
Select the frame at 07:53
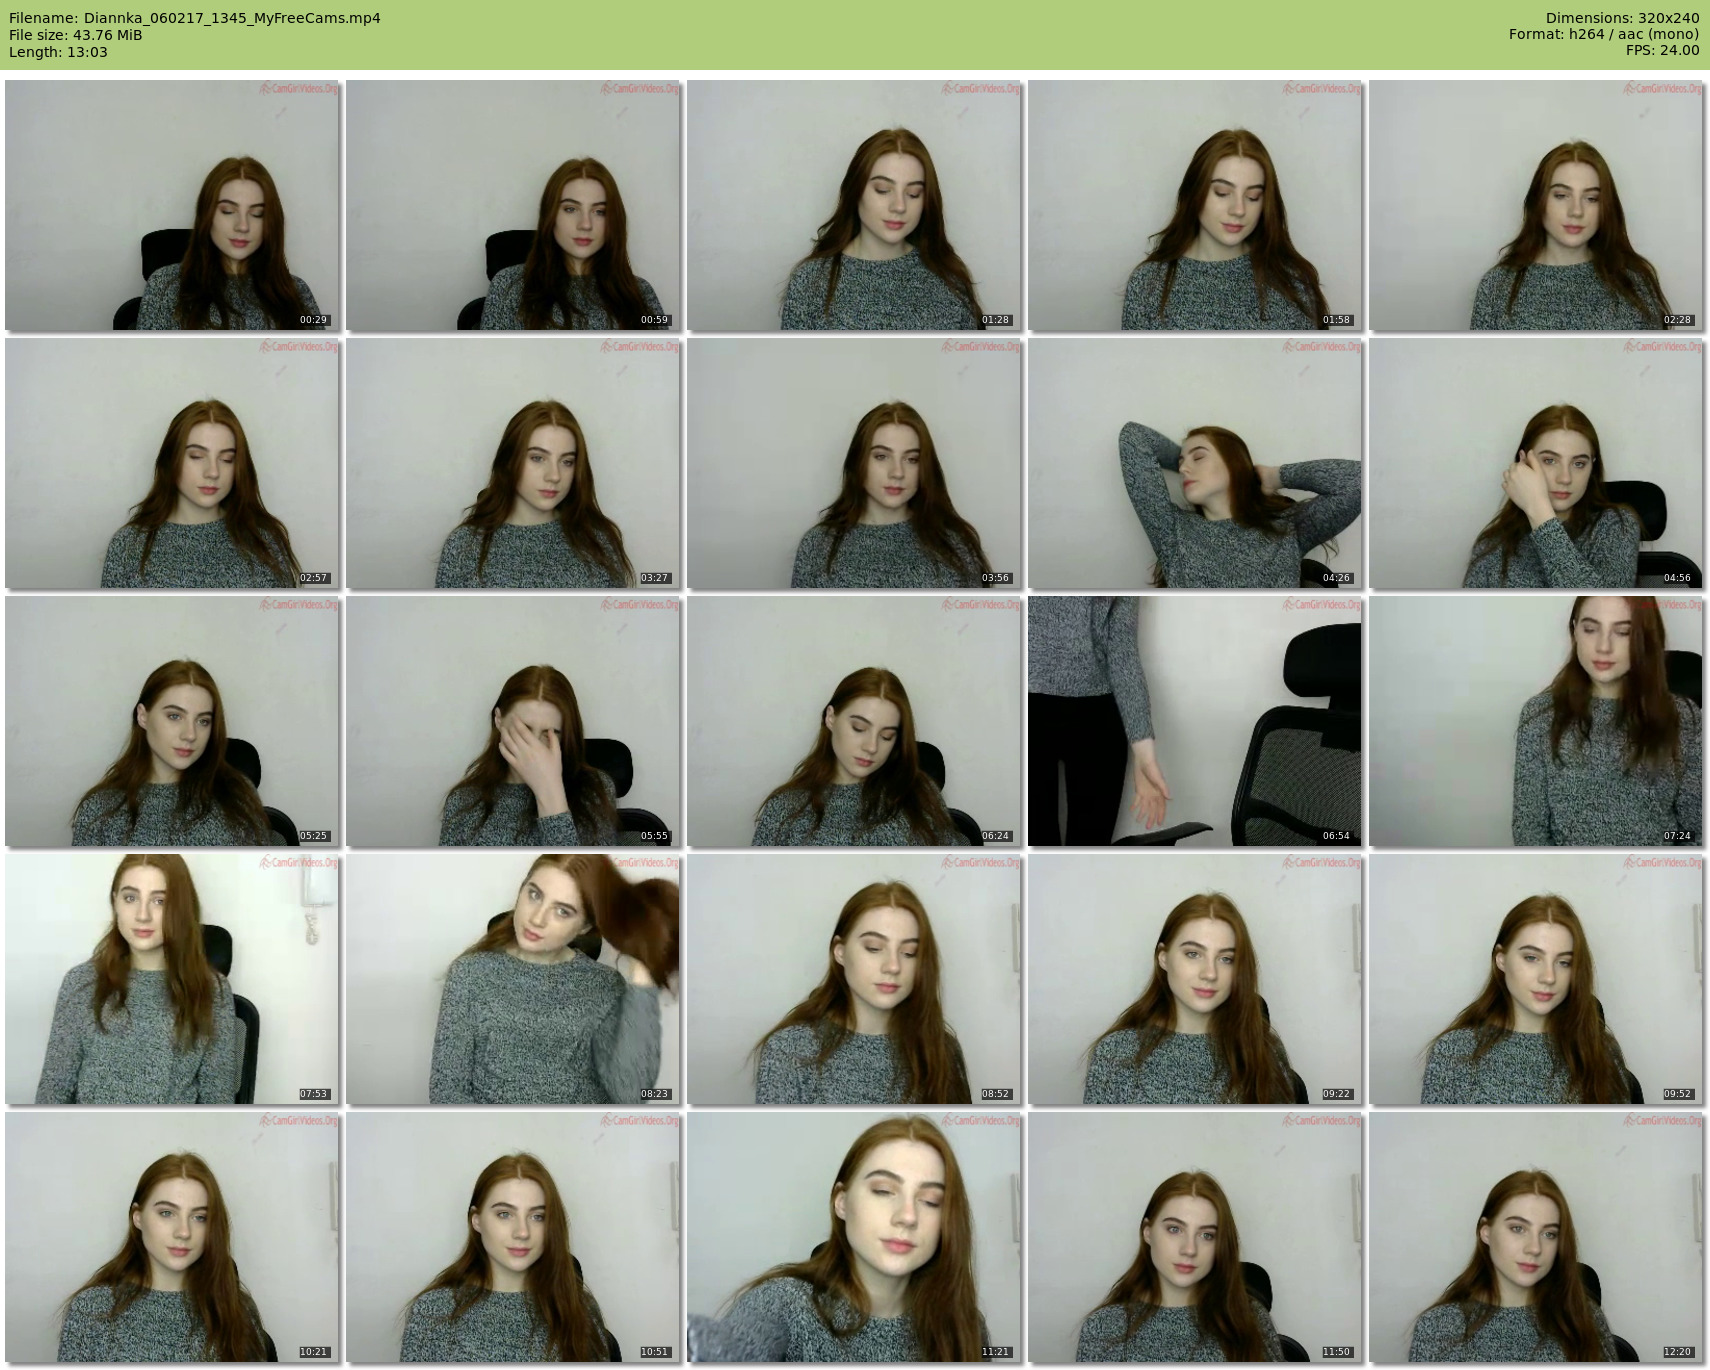172,979
